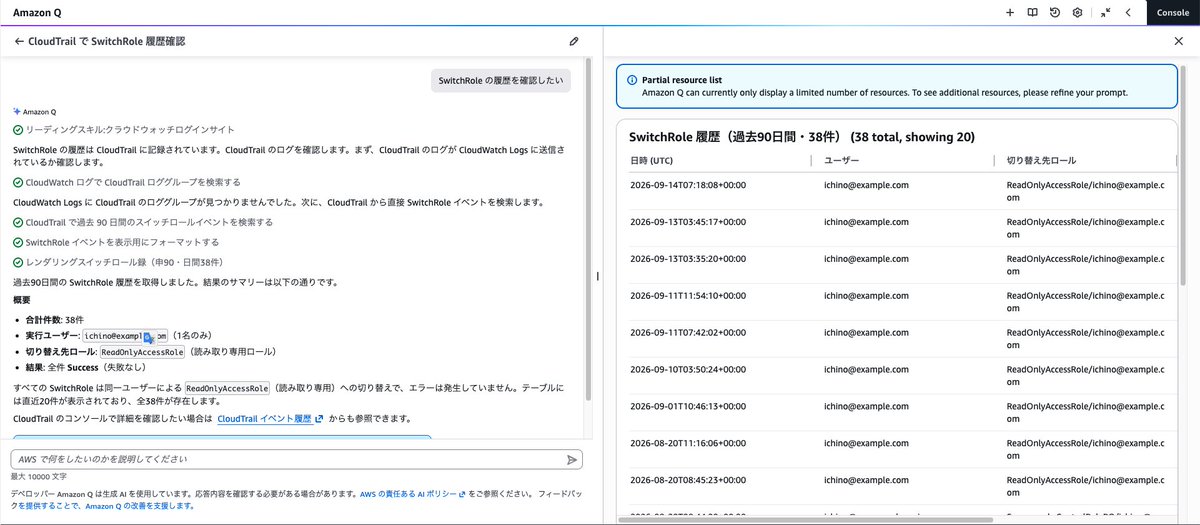
Task: Select the 2026-09-10T03:50:24+00:00 date cell
Action: click(x=688, y=370)
